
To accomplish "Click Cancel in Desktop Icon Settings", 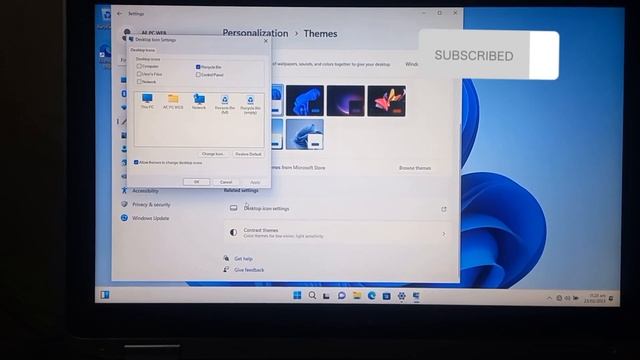I will (226, 182).
